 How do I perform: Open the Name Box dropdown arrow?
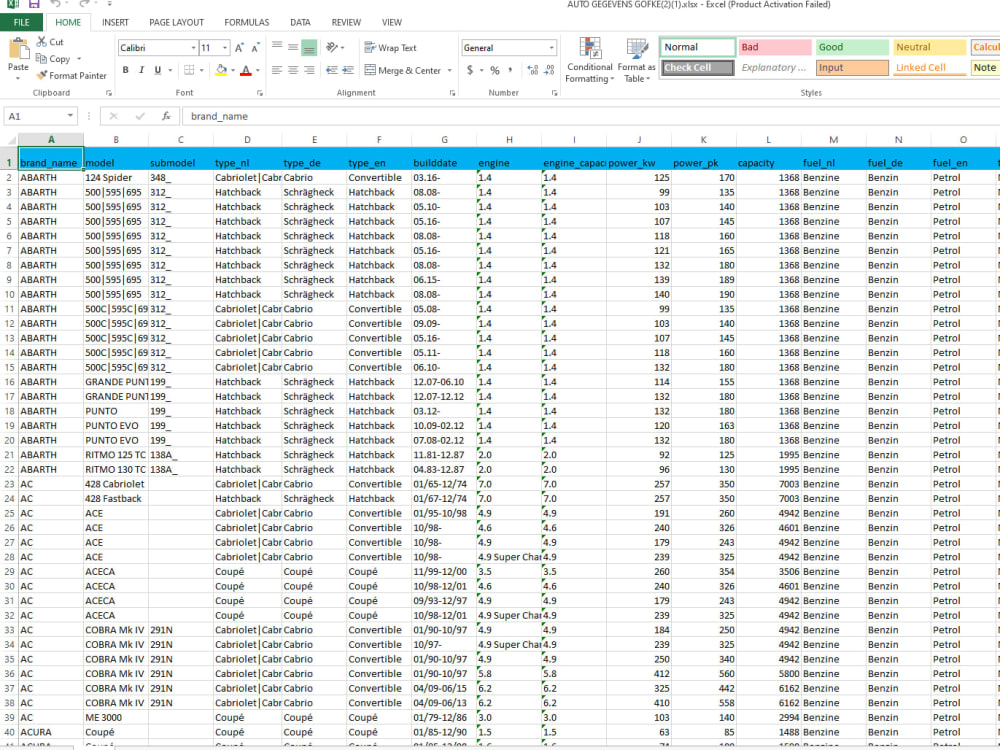point(70,116)
